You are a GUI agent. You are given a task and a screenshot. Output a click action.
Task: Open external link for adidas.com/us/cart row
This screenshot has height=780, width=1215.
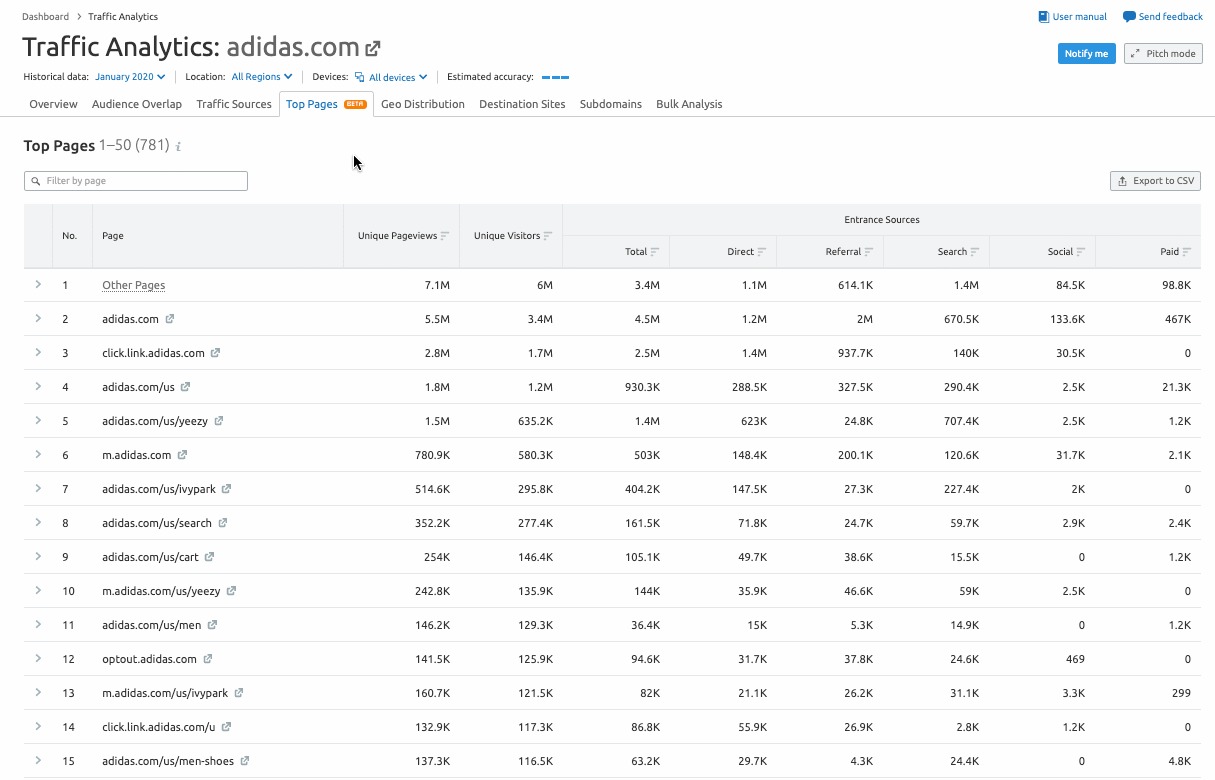tap(210, 557)
